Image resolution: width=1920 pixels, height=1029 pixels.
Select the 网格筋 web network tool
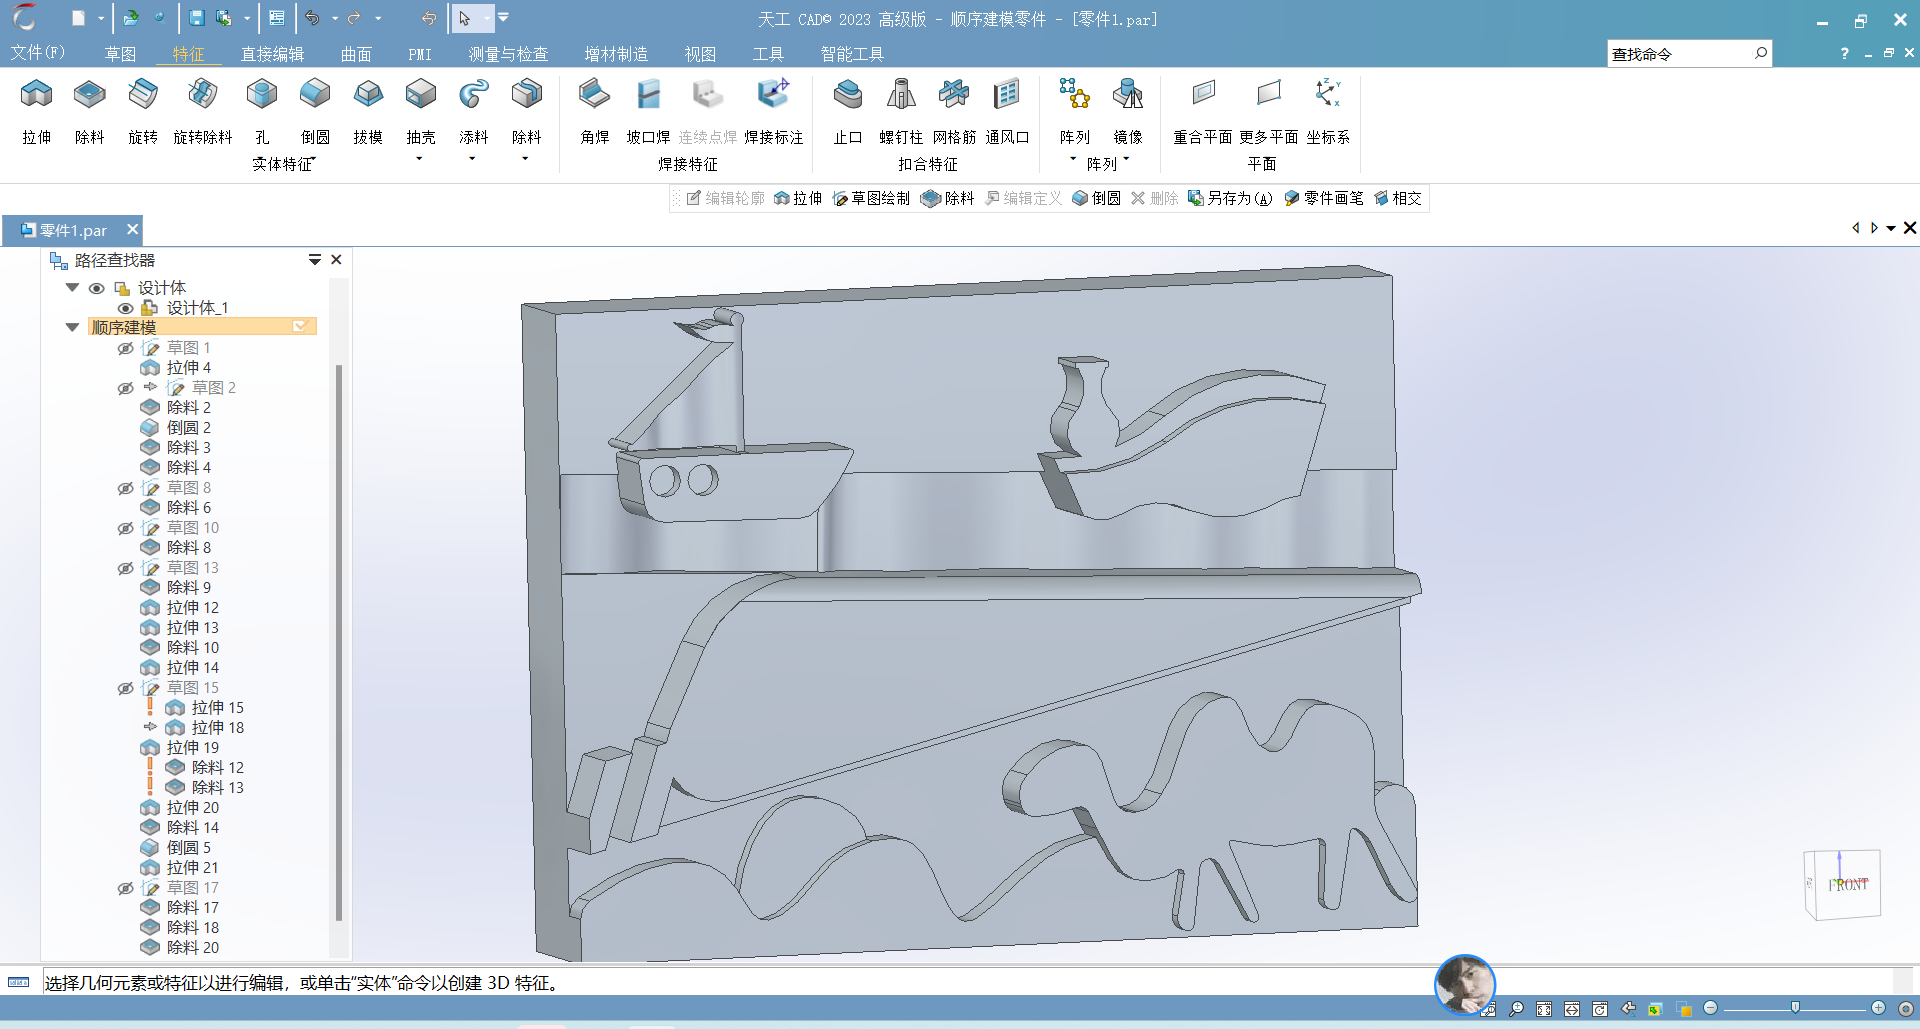coord(954,110)
